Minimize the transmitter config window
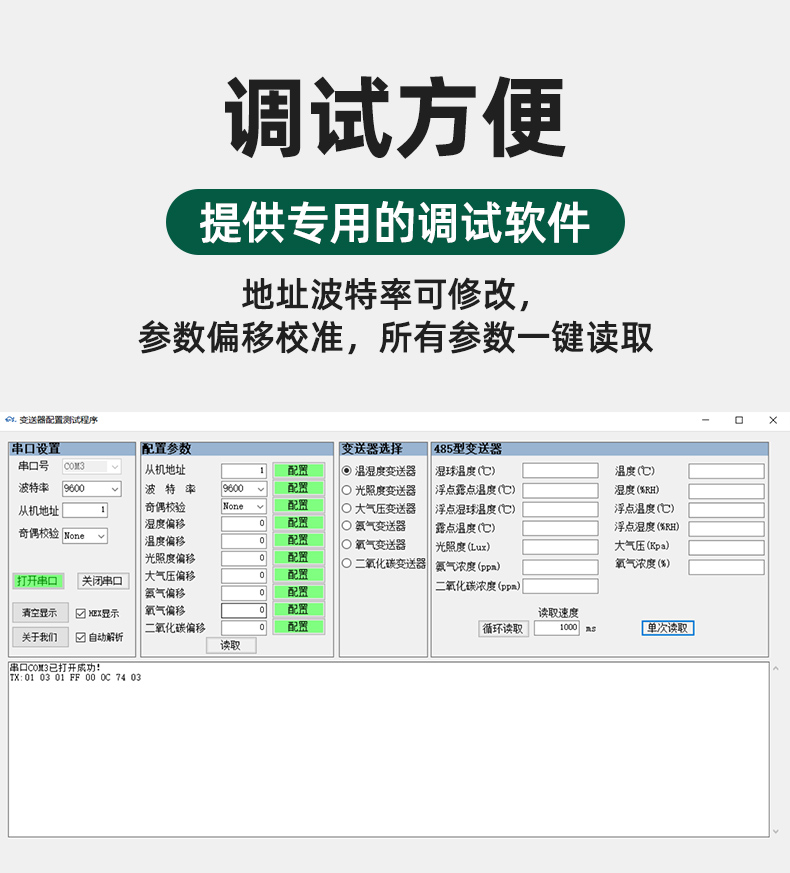The height and width of the screenshot is (873, 790). tap(705, 420)
